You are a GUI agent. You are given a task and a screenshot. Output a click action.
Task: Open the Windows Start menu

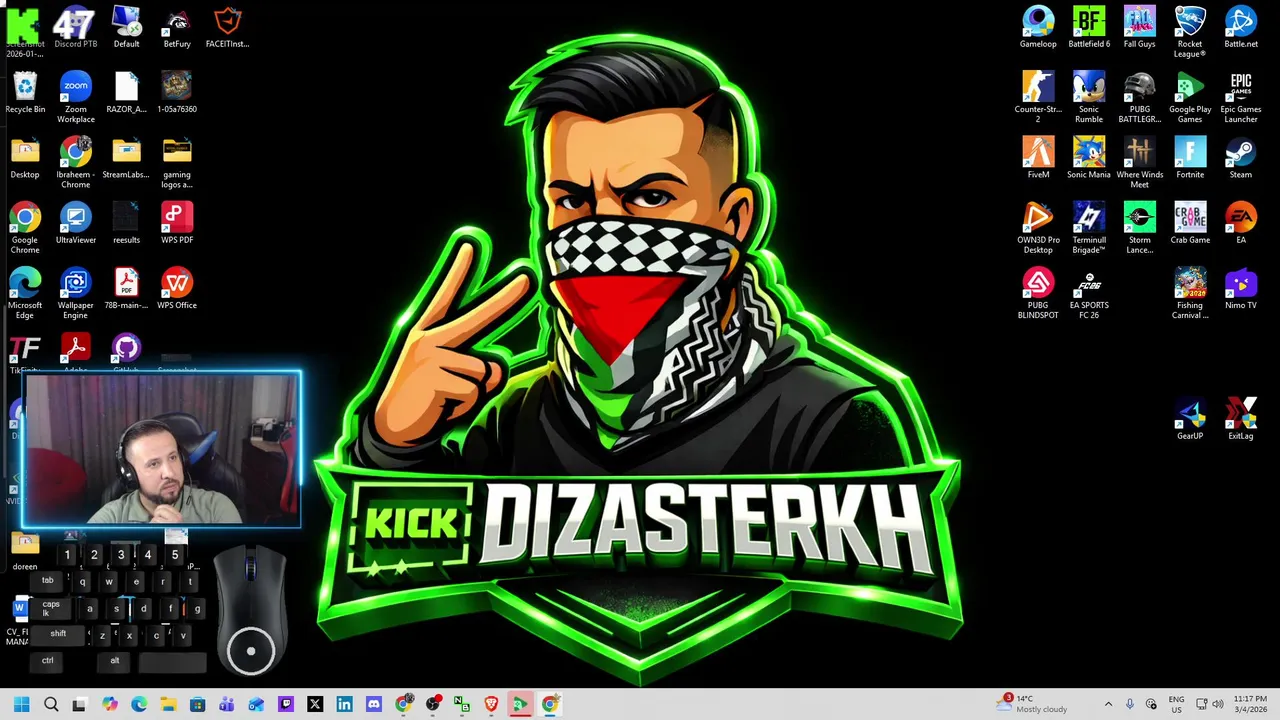(22, 704)
